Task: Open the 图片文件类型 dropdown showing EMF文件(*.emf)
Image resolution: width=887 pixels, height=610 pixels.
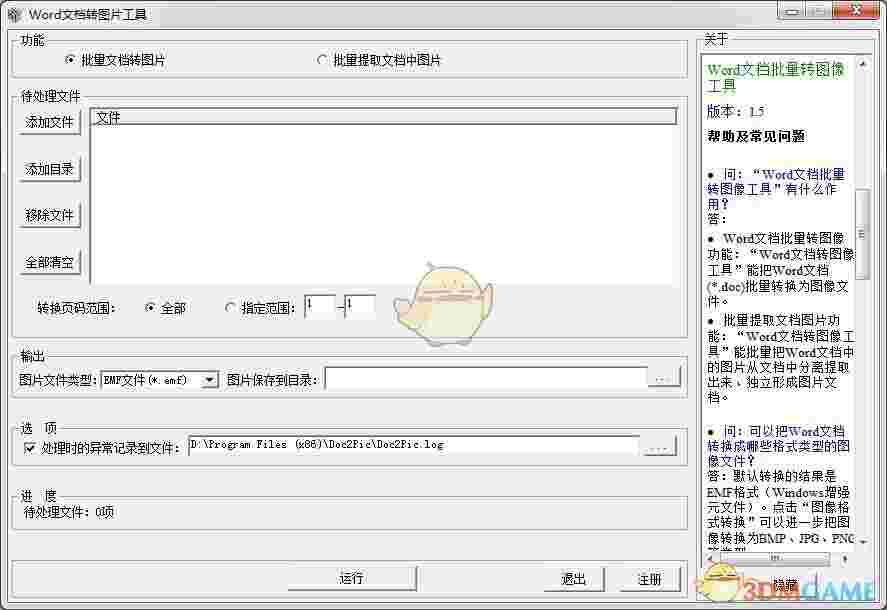Action: point(209,379)
